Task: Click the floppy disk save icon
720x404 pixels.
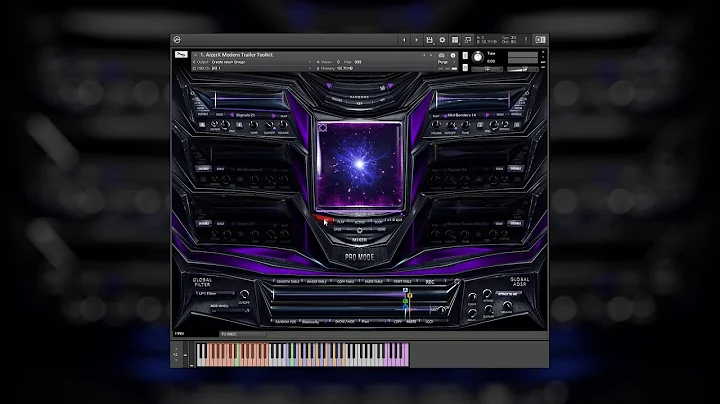Action: tap(429, 40)
